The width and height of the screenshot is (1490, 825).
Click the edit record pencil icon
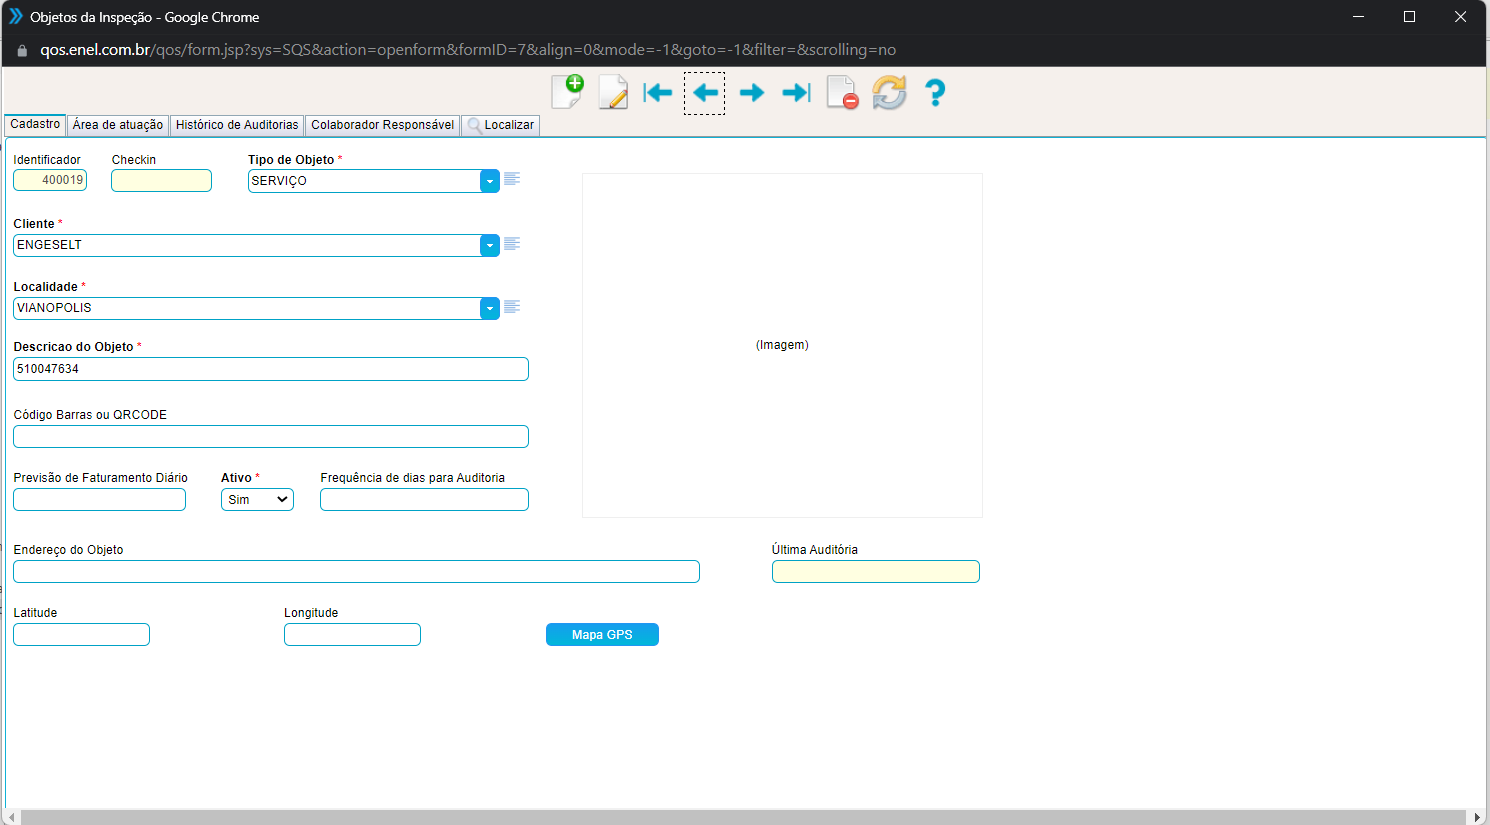(612, 92)
